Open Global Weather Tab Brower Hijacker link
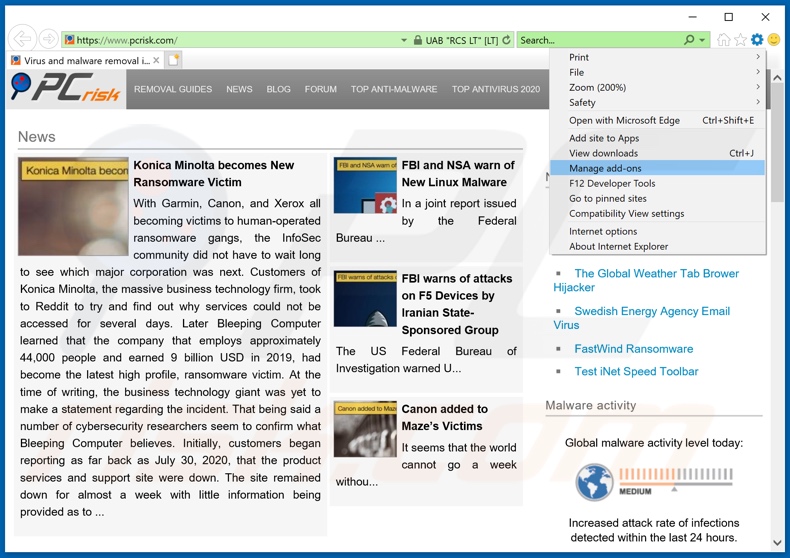790x558 pixels. (x=646, y=281)
